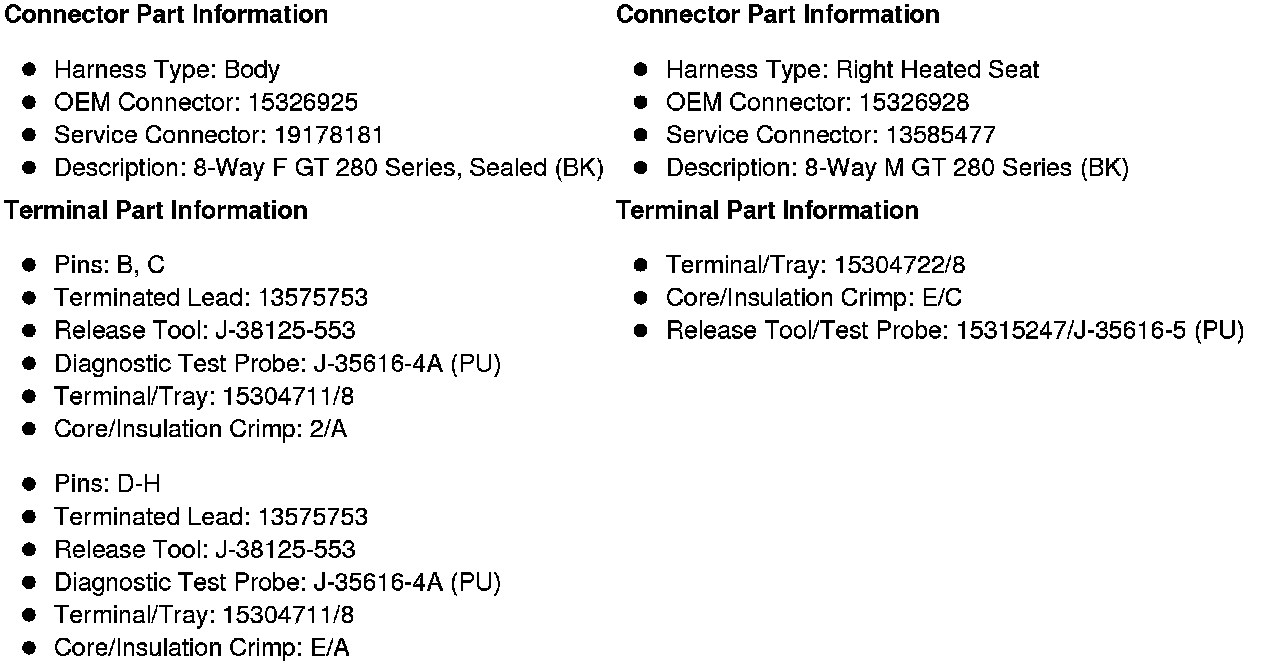Click the Pins: B, C entry

(x=110, y=265)
